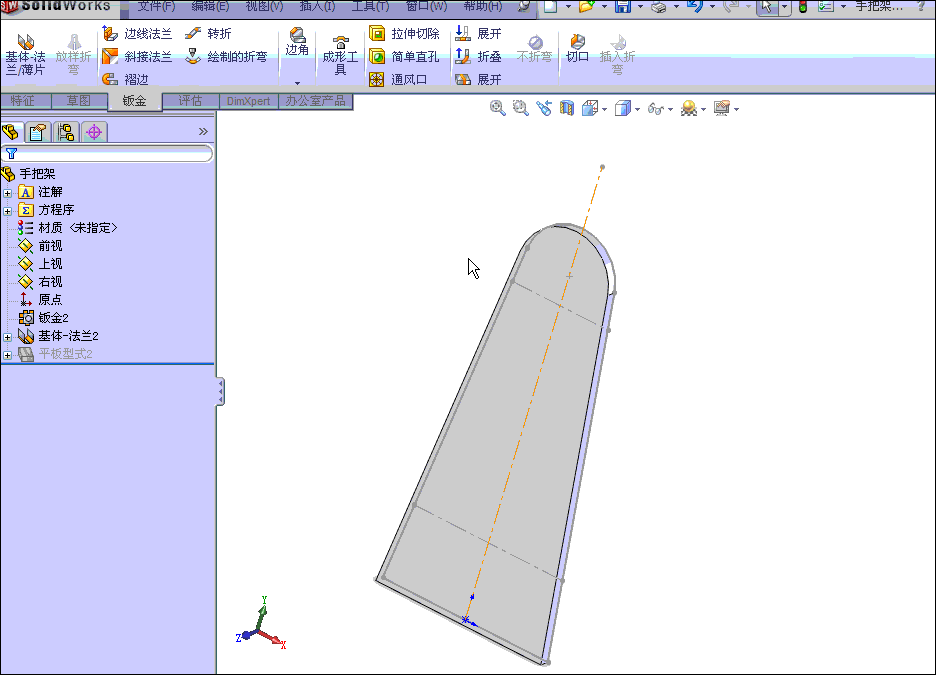This screenshot has width=936, height=675.
Task: Collapse the FeatureManager panel with side handle
Action: [x=220, y=392]
